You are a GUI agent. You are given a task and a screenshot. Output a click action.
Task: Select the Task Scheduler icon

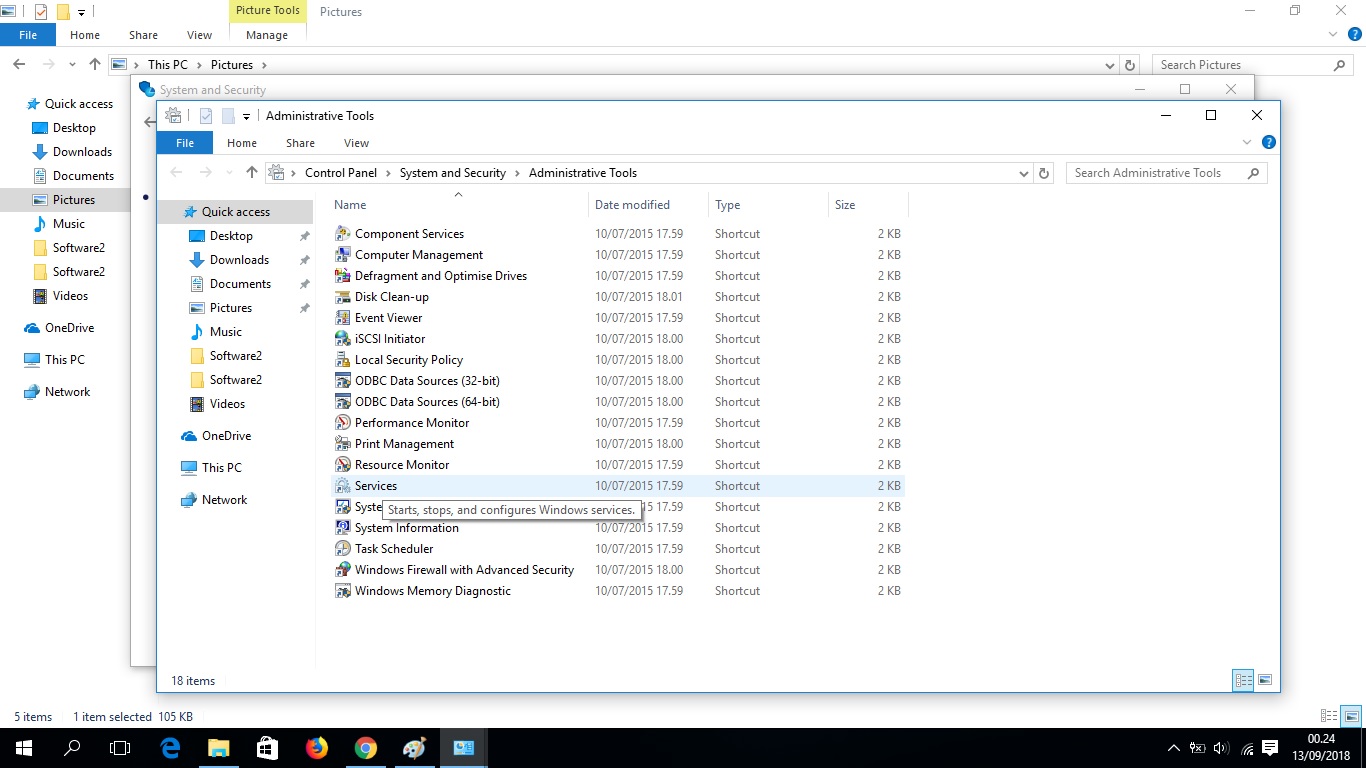(343, 549)
